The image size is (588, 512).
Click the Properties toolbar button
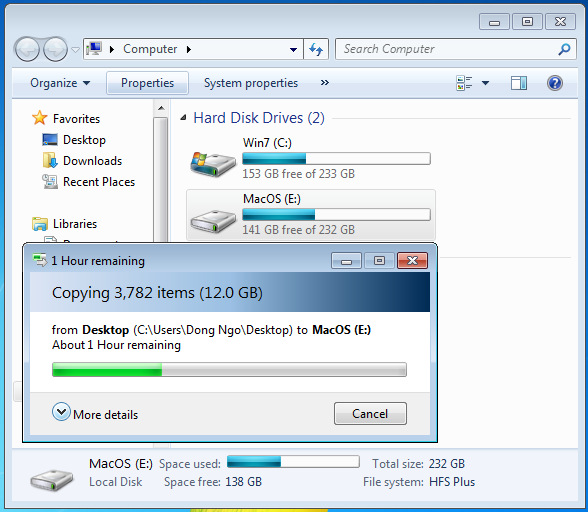pos(147,83)
